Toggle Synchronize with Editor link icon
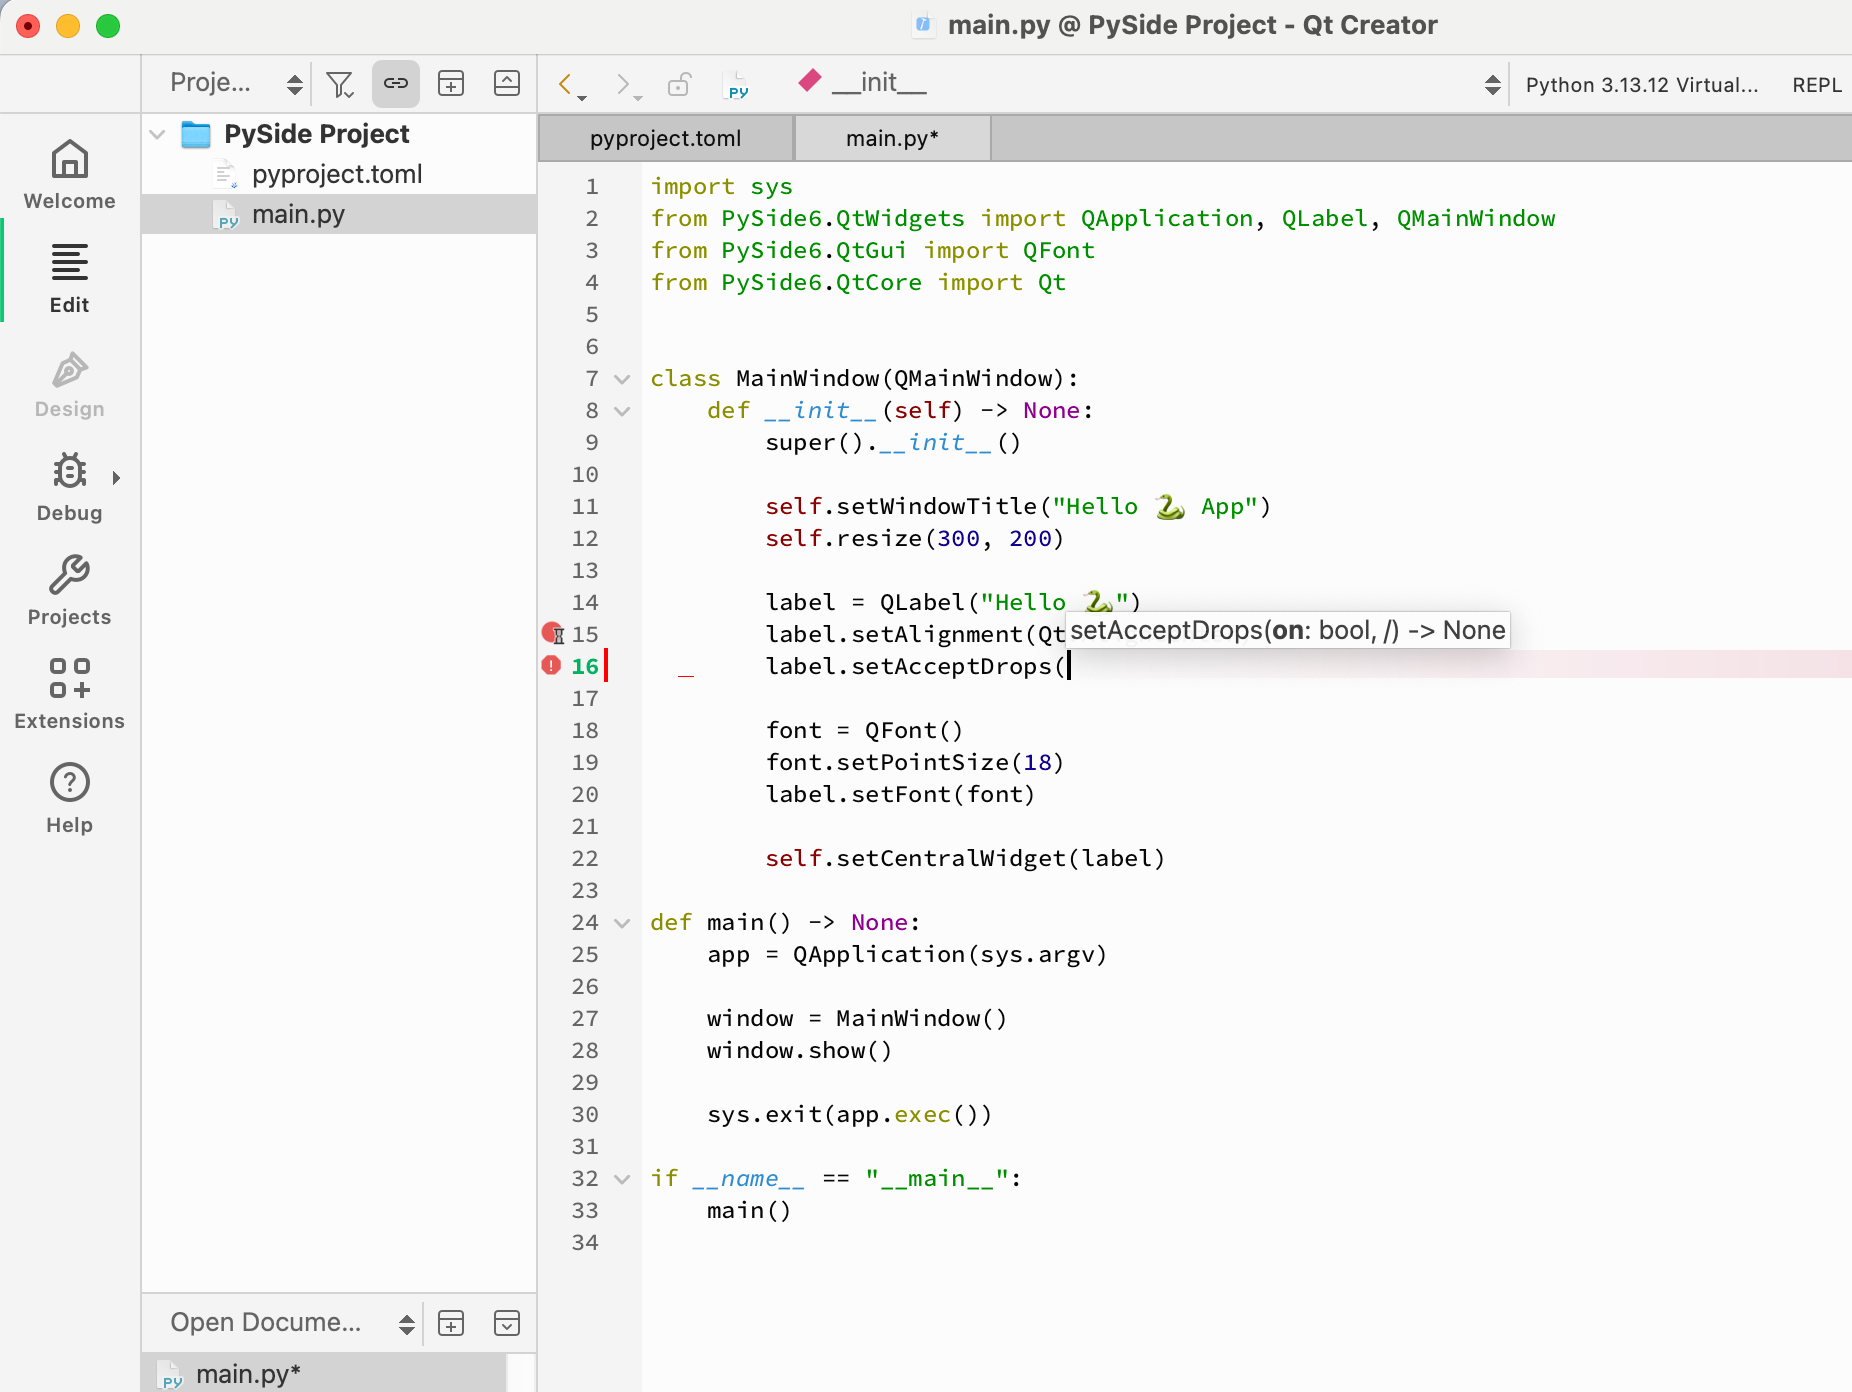 click(395, 83)
